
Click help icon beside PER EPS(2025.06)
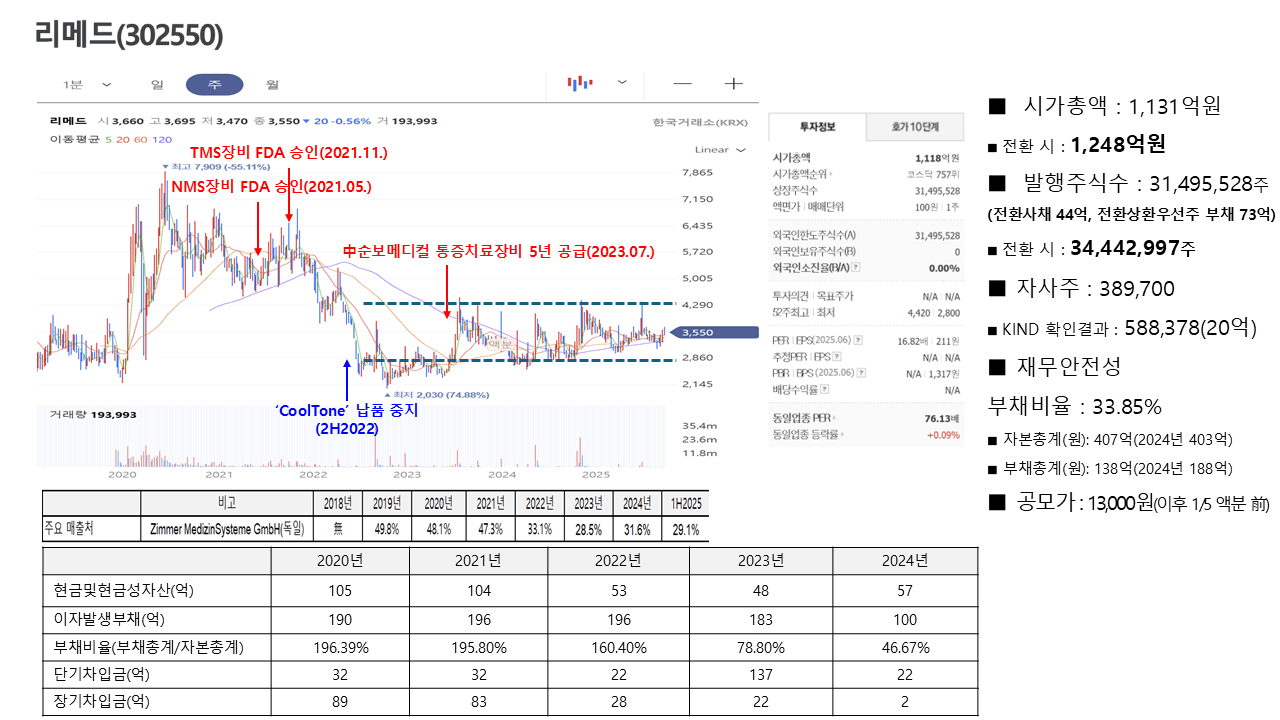[x=858, y=341]
